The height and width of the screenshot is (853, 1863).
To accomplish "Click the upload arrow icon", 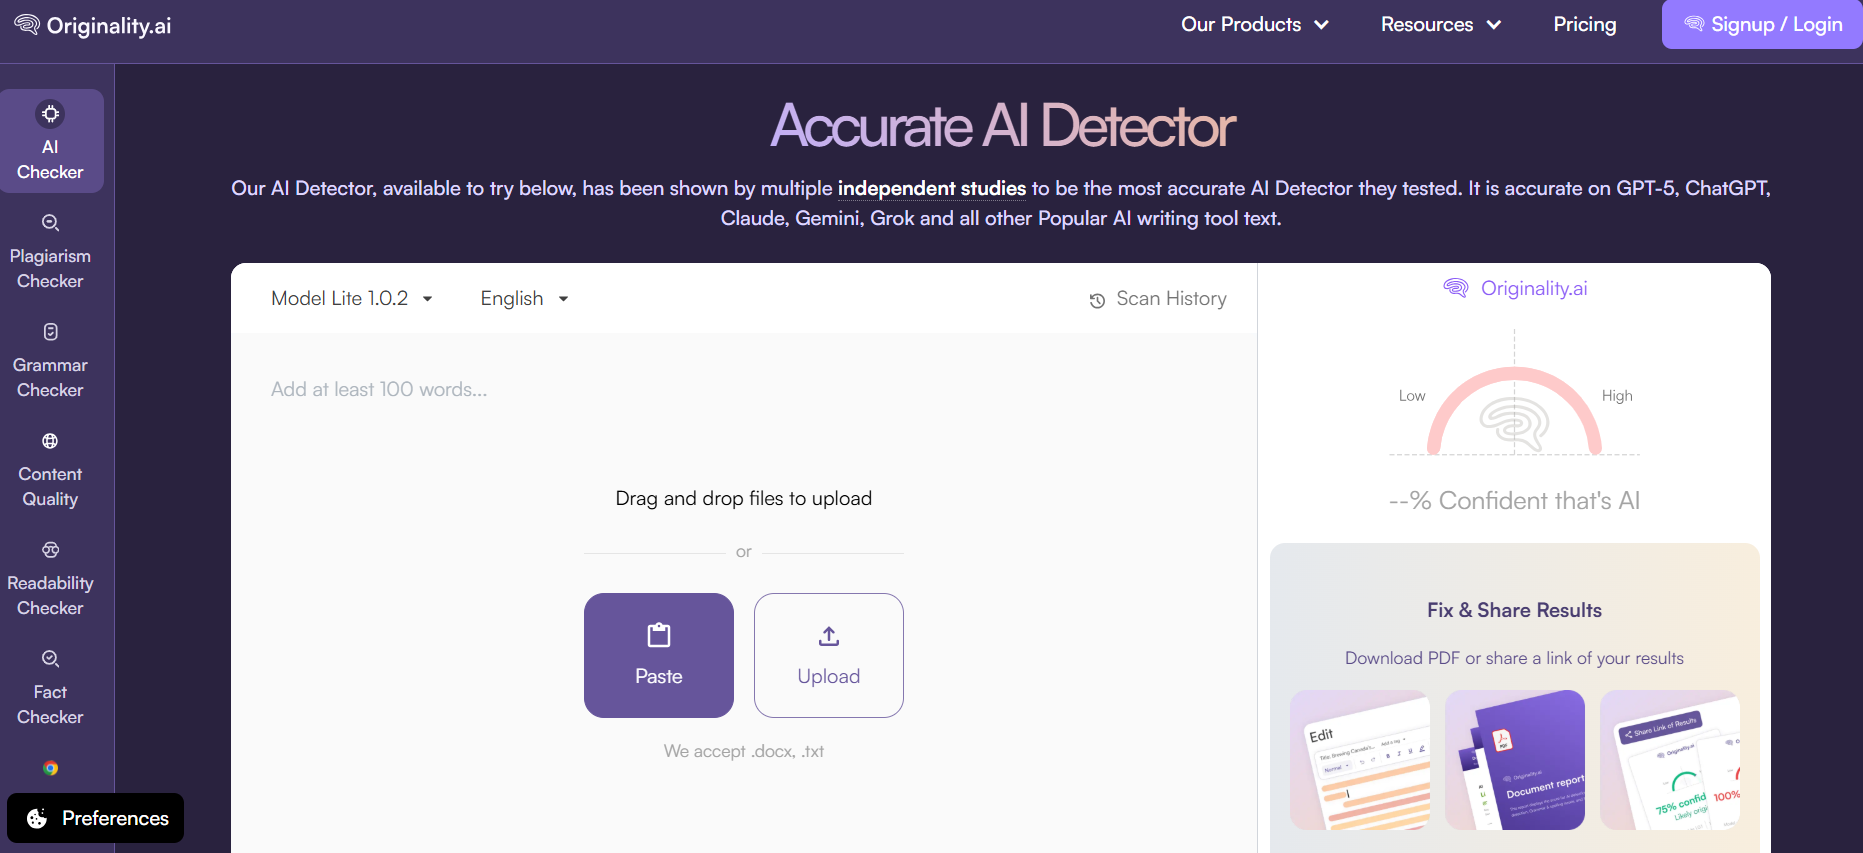I will (829, 636).
